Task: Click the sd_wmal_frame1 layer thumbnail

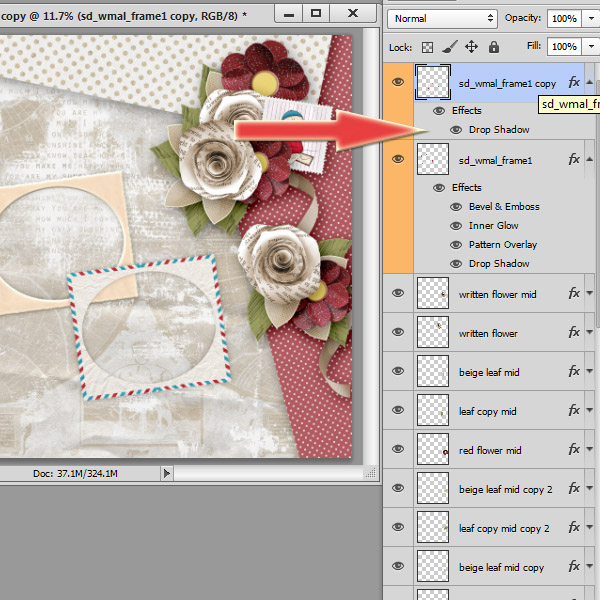Action: coord(432,160)
